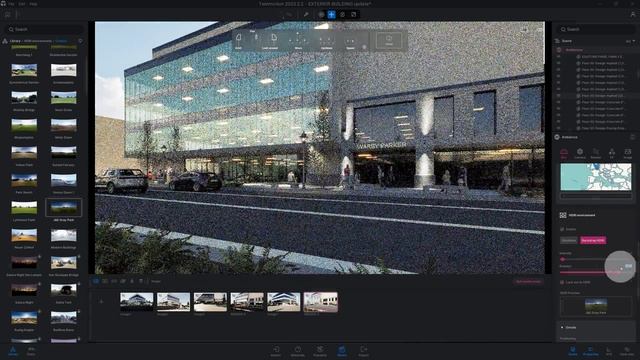The width and height of the screenshot is (640, 360).
Task: Open the Edit menu
Action: coord(22,4)
